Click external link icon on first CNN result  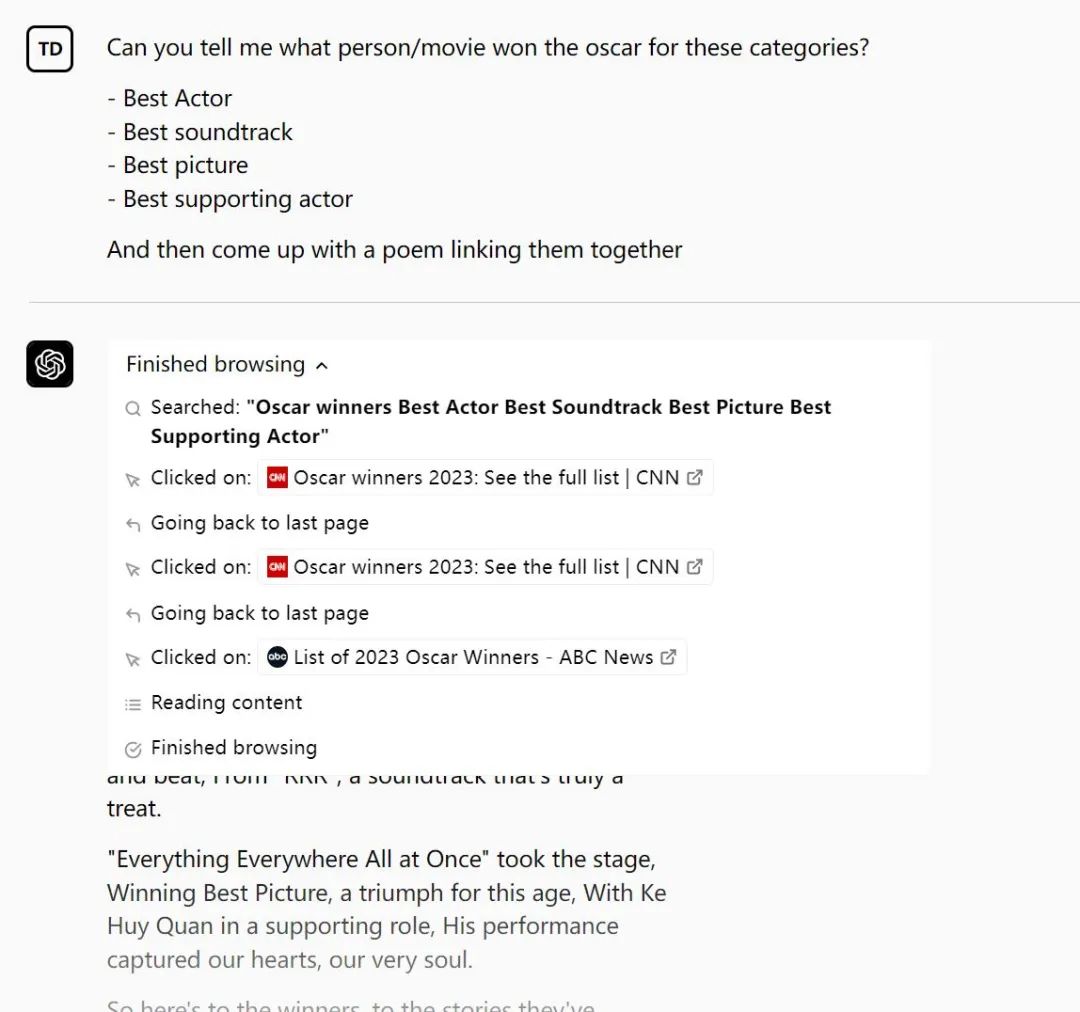tap(694, 477)
